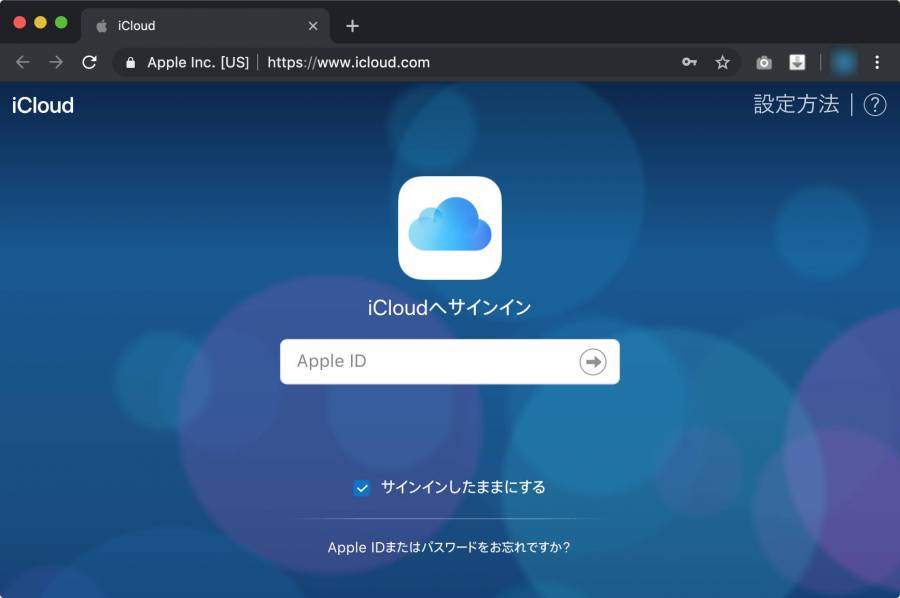This screenshot has width=900, height=598.
Task: Open saved passwords key icon
Action: (689, 62)
